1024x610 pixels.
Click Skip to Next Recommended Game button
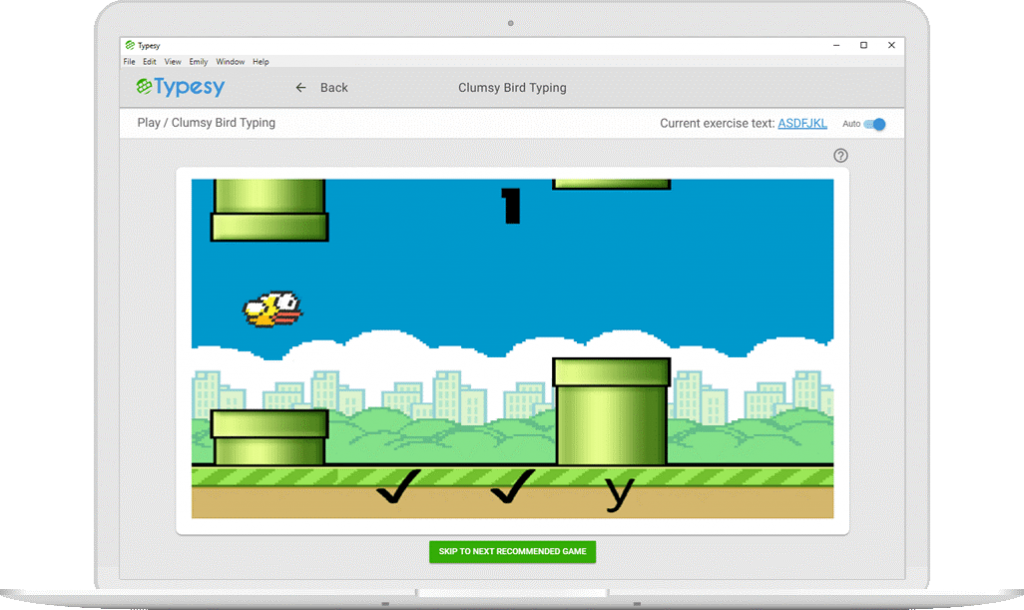pyautogui.click(x=513, y=551)
